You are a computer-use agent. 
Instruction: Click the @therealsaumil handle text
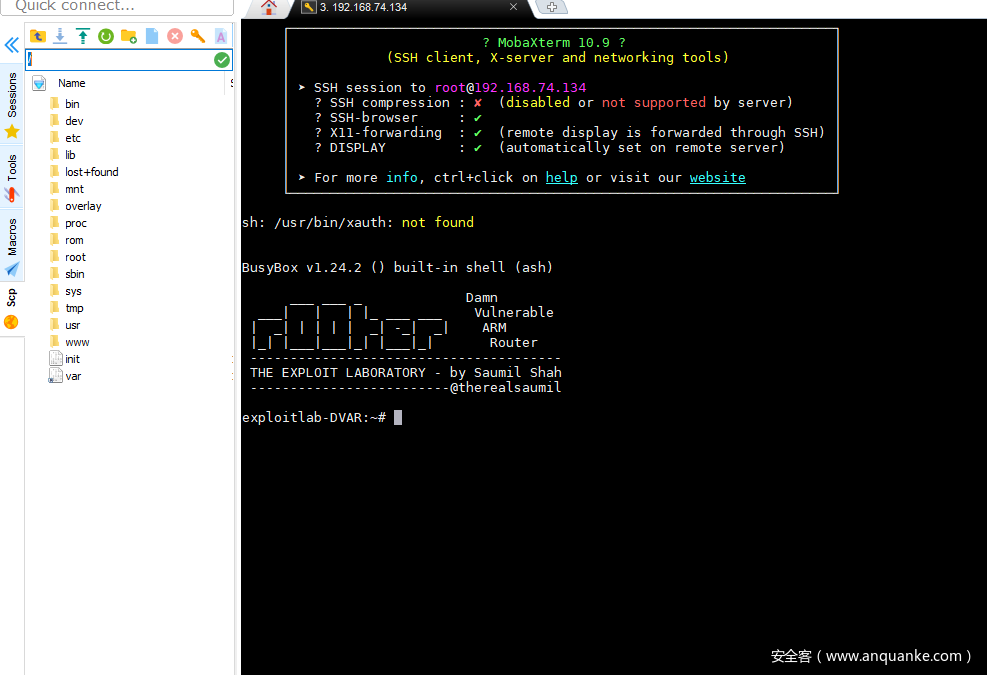pyautogui.click(x=505, y=388)
